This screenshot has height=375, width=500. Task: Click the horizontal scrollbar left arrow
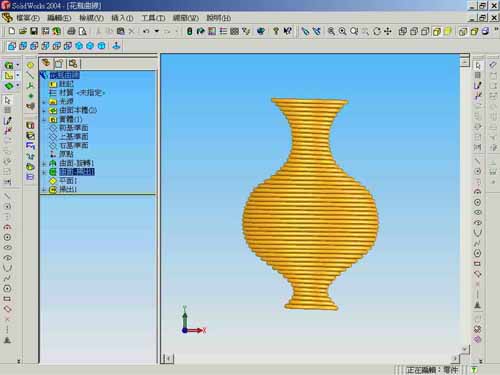[x=169, y=359]
